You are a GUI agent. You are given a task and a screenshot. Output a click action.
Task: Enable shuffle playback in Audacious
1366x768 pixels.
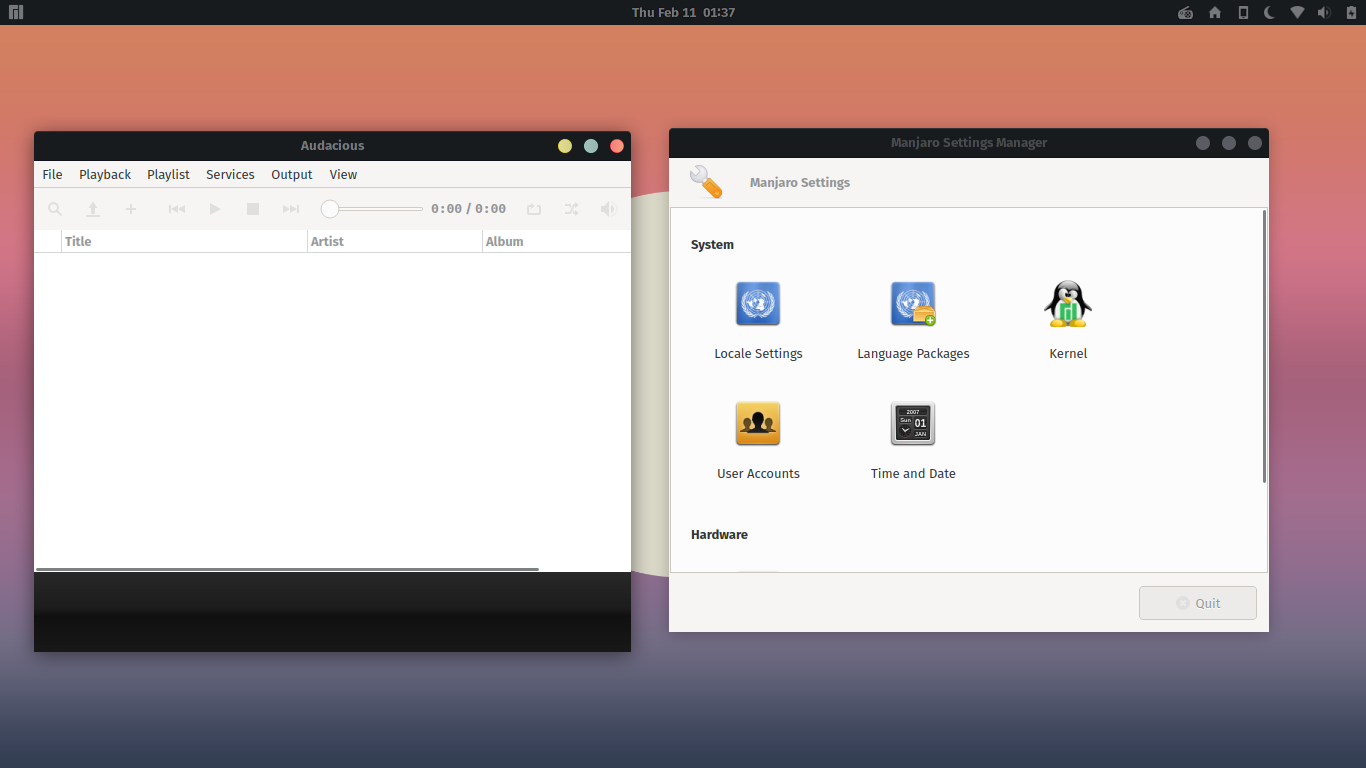[x=571, y=209]
